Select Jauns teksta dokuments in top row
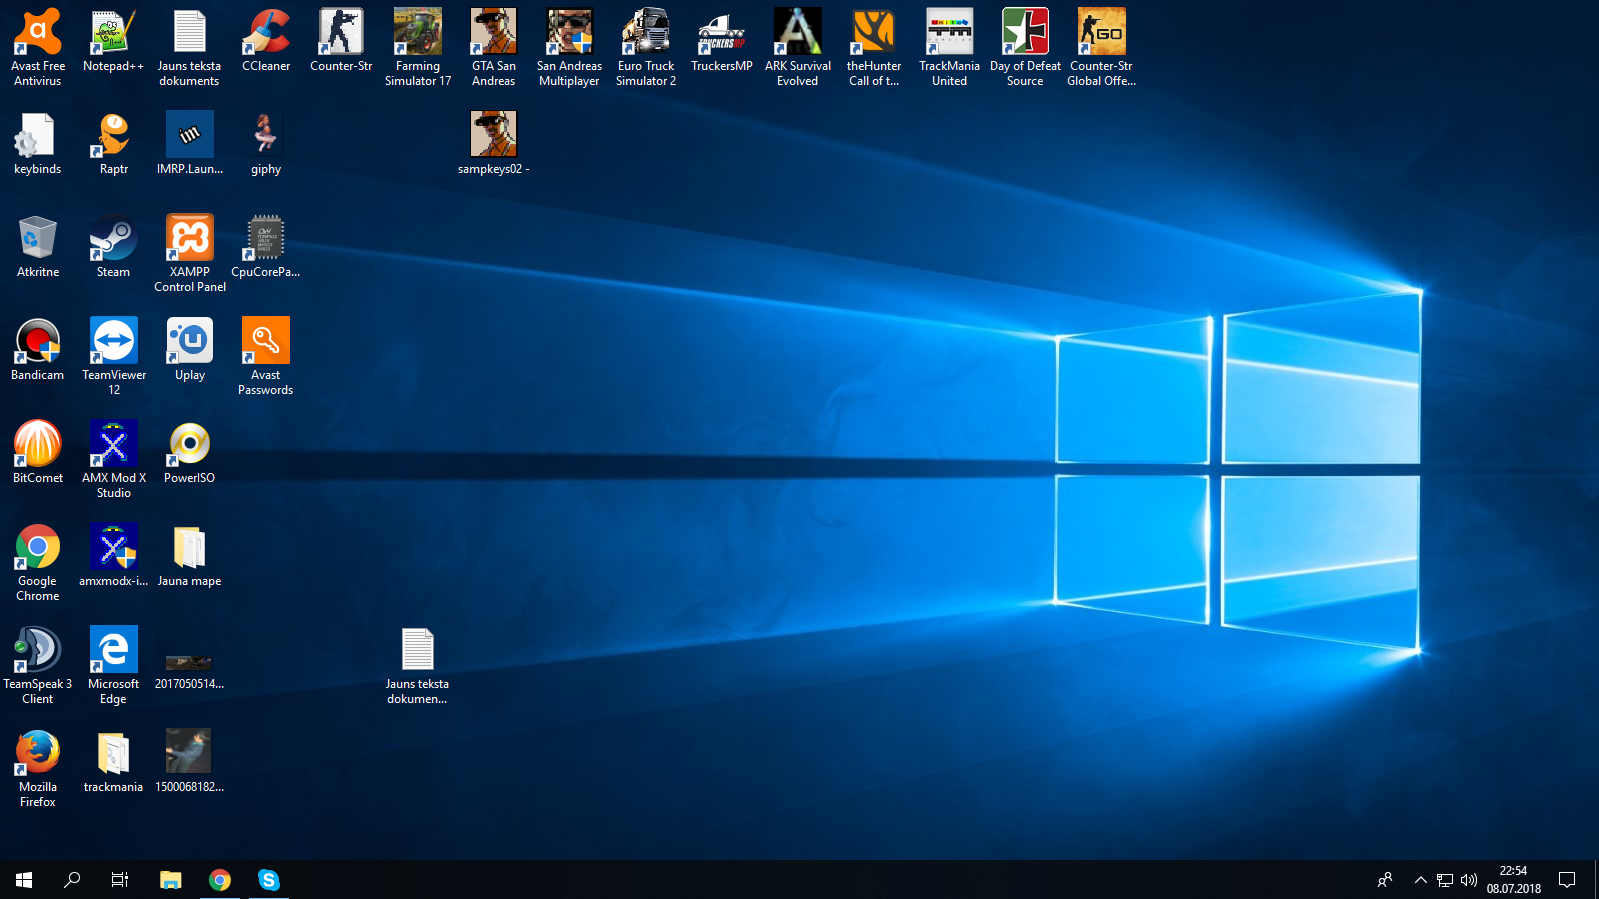Image resolution: width=1599 pixels, height=899 pixels. click(190, 47)
